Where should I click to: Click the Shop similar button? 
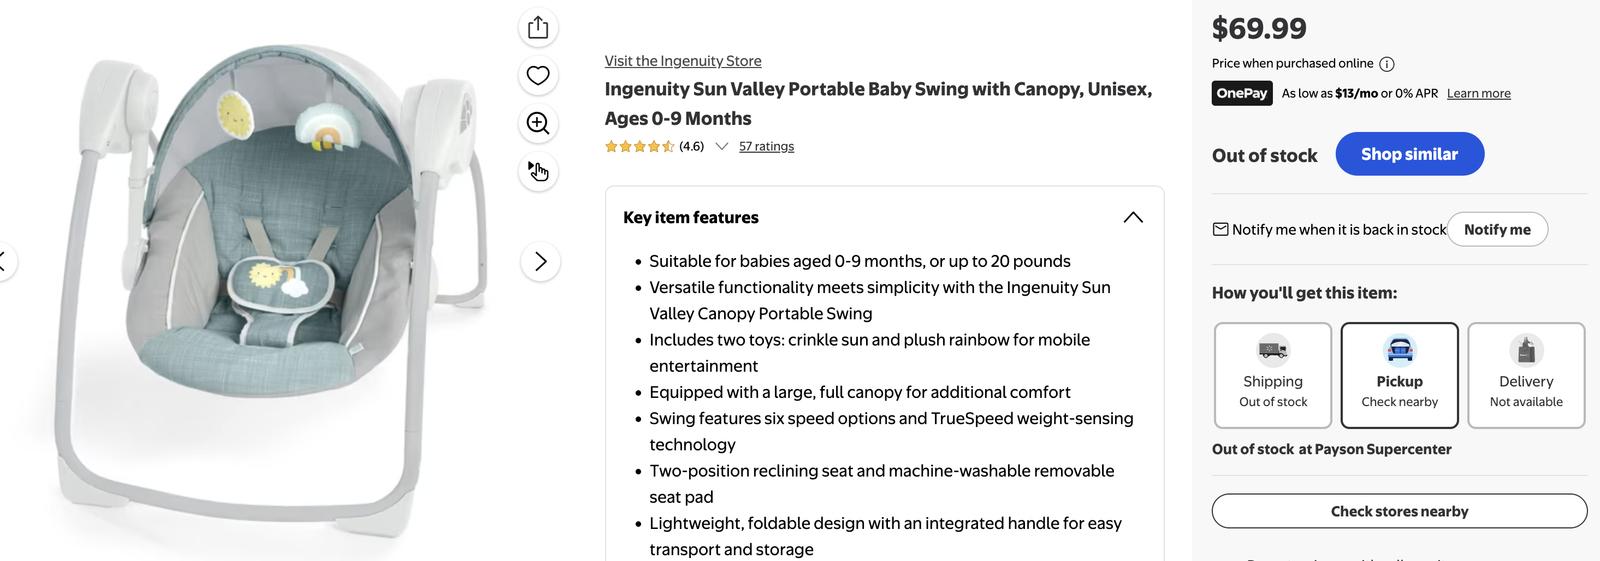point(1410,154)
